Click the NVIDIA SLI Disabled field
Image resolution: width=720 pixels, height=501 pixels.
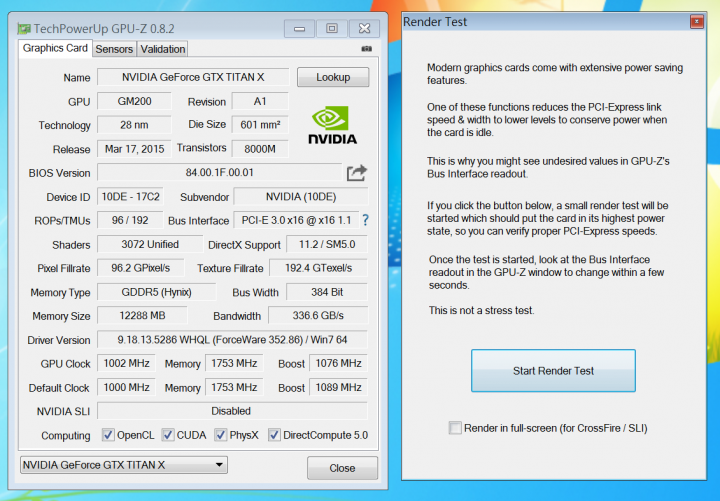point(232,411)
